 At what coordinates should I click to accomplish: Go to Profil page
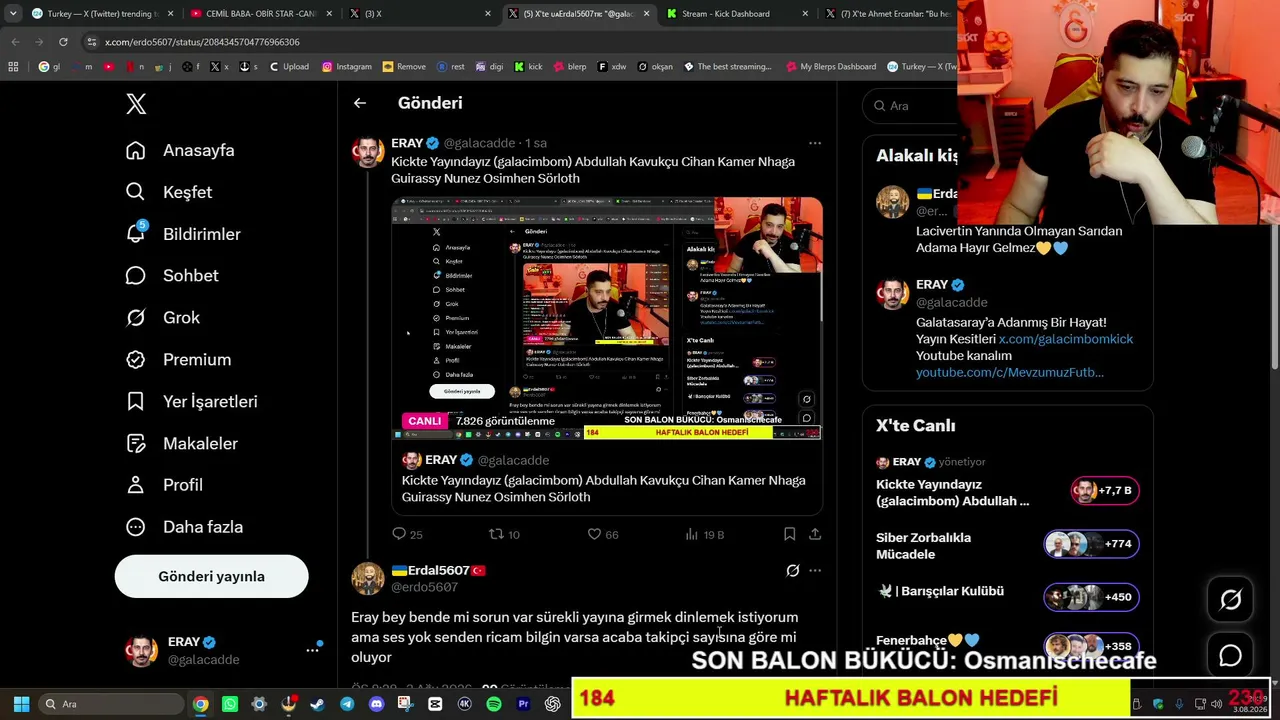(x=164, y=485)
